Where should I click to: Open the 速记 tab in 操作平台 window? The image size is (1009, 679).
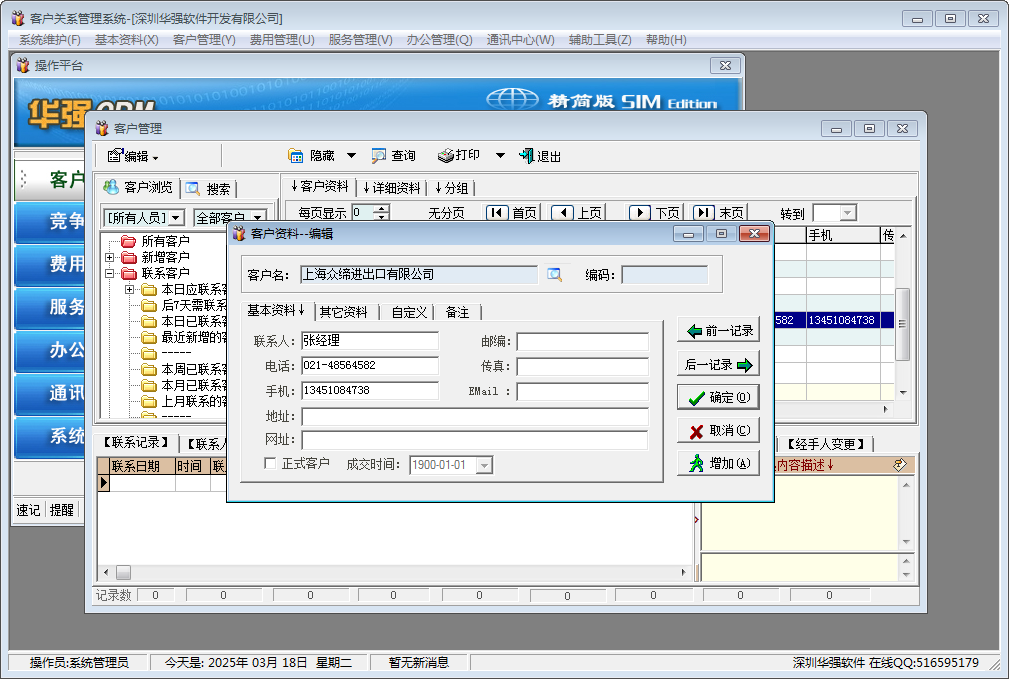click(28, 510)
